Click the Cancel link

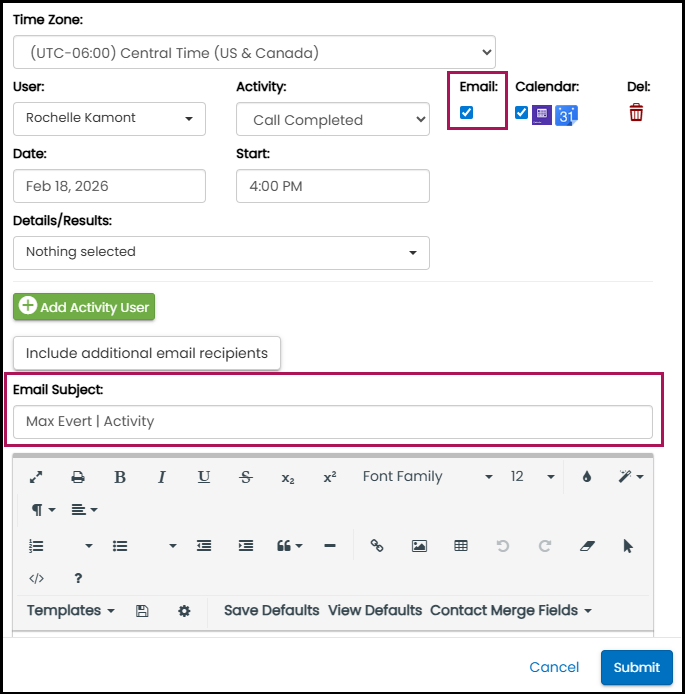point(554,667)
